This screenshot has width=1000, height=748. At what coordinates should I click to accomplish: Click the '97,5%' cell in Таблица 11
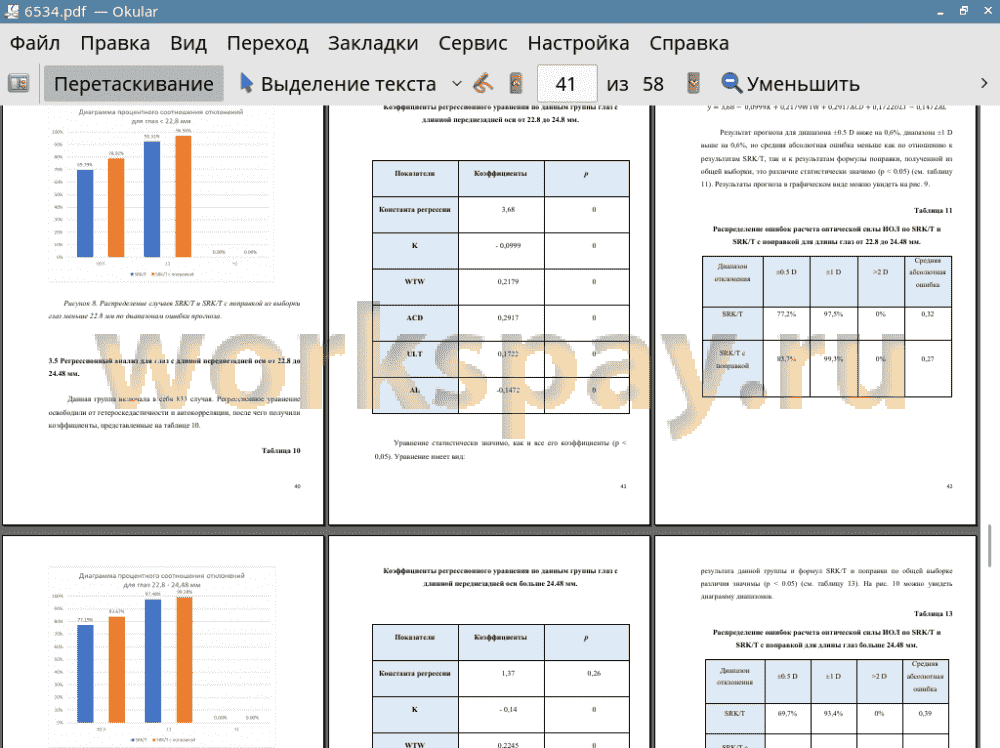[834, 323]
